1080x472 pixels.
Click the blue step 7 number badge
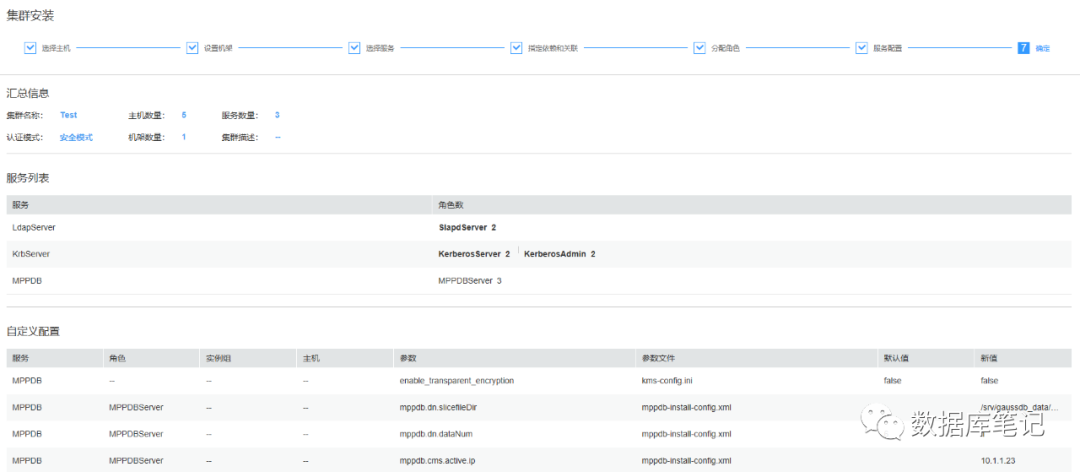1023,48
